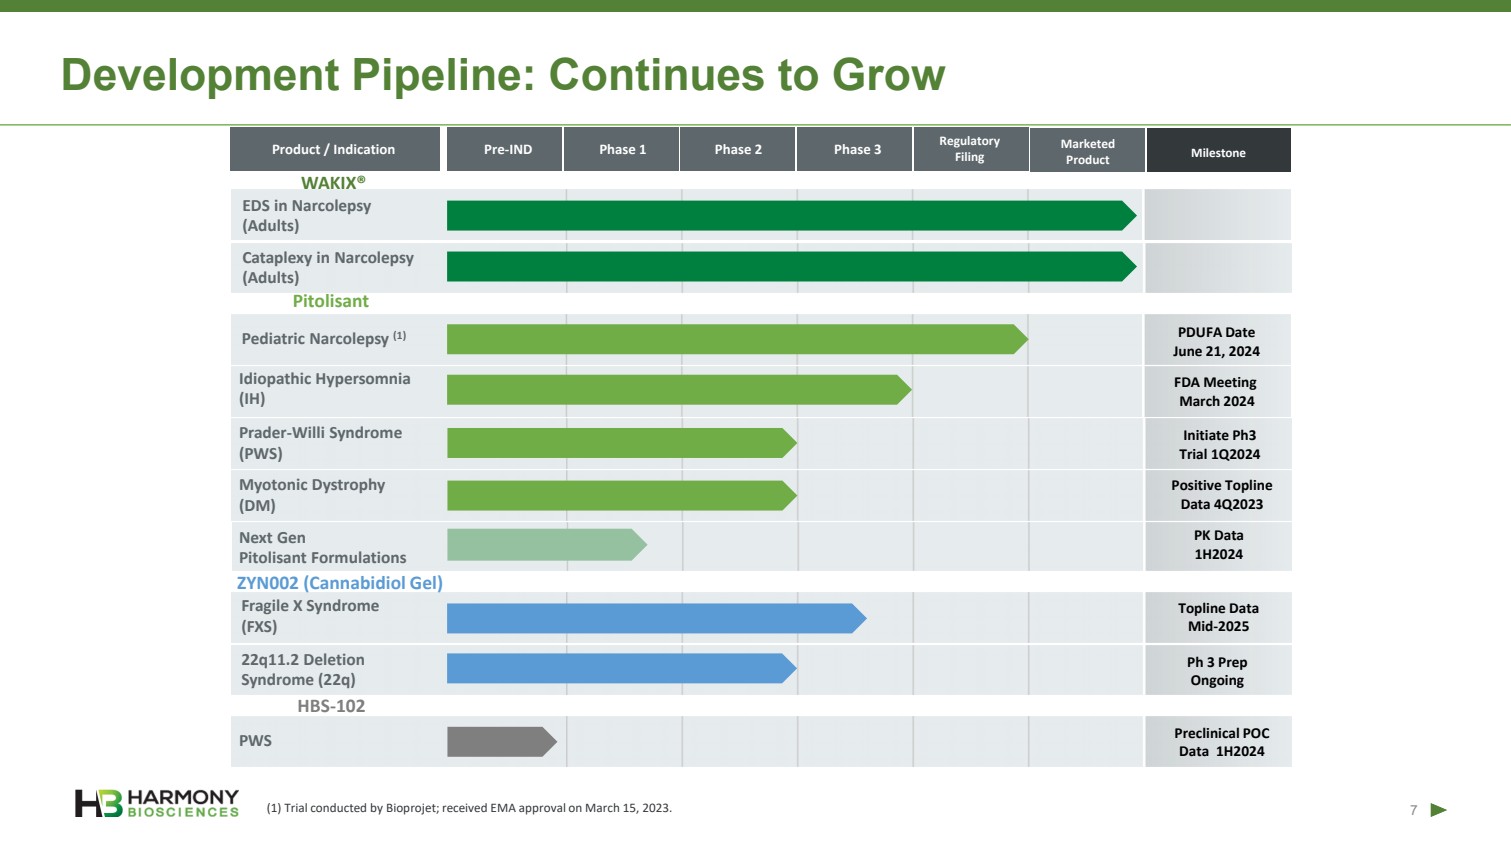Click the EDS in Narcolepsy dark green bar
This screenshot has width=1511, height=849.
pyautogui.click(x=790, y=216)
